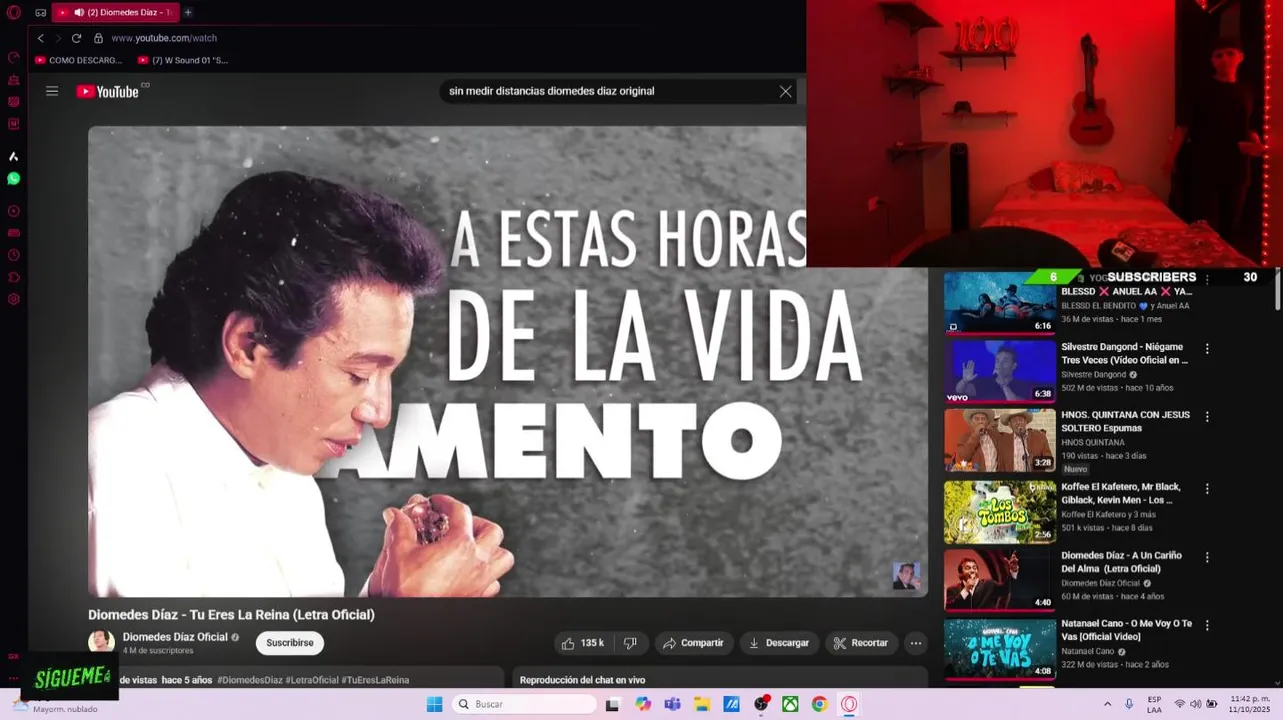The width and height of the screenshot is (1283, 720).
Task: Click the #LetraOficial hashtag
Action: click(x=312, y=680)
